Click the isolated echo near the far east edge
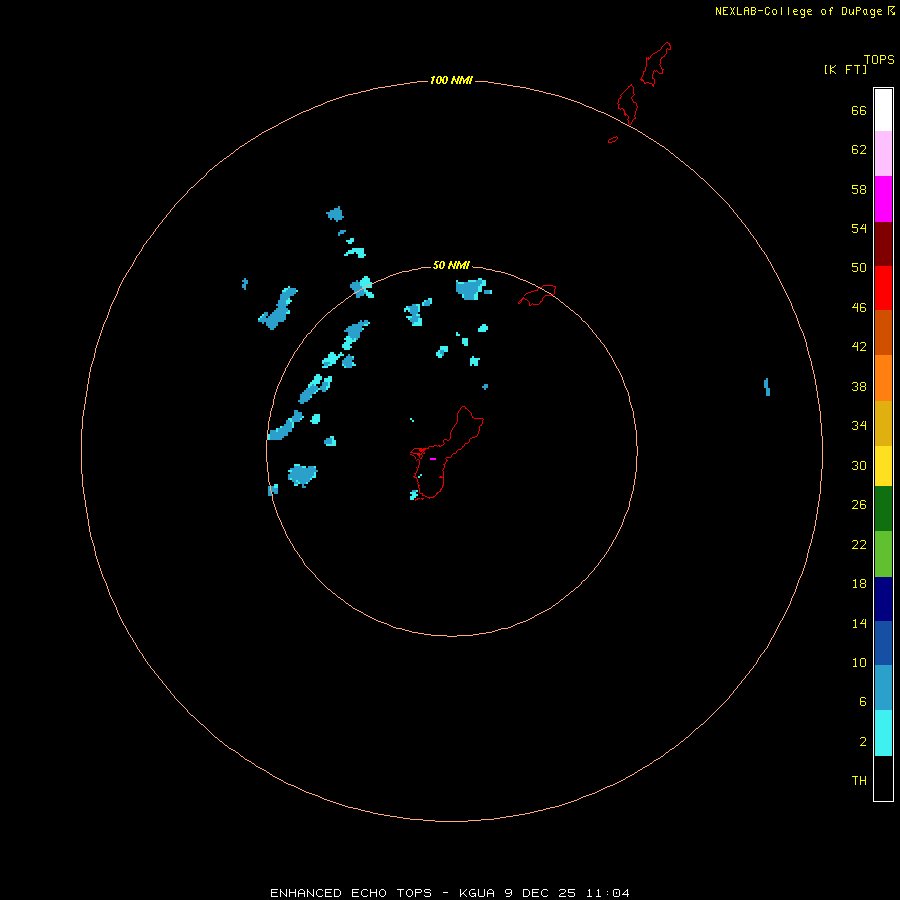 coord(767,387)
